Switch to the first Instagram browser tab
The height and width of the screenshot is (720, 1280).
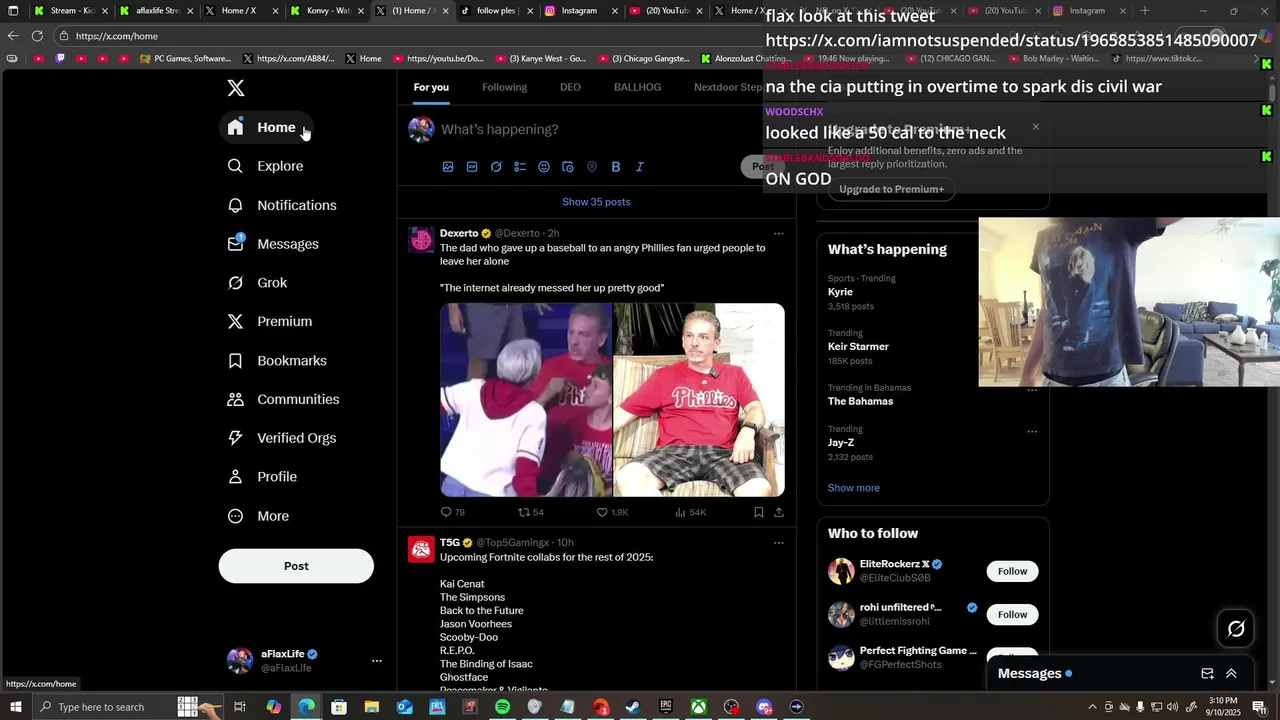coord(579,11)
